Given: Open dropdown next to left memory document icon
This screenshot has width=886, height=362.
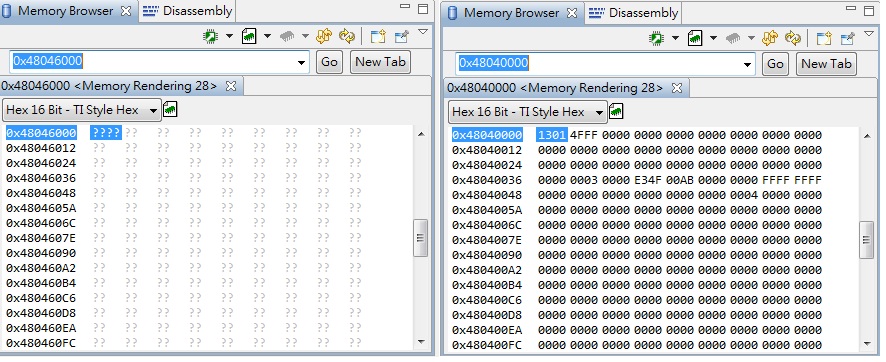Looking at the screenshot, I should (x=267, y=37).
